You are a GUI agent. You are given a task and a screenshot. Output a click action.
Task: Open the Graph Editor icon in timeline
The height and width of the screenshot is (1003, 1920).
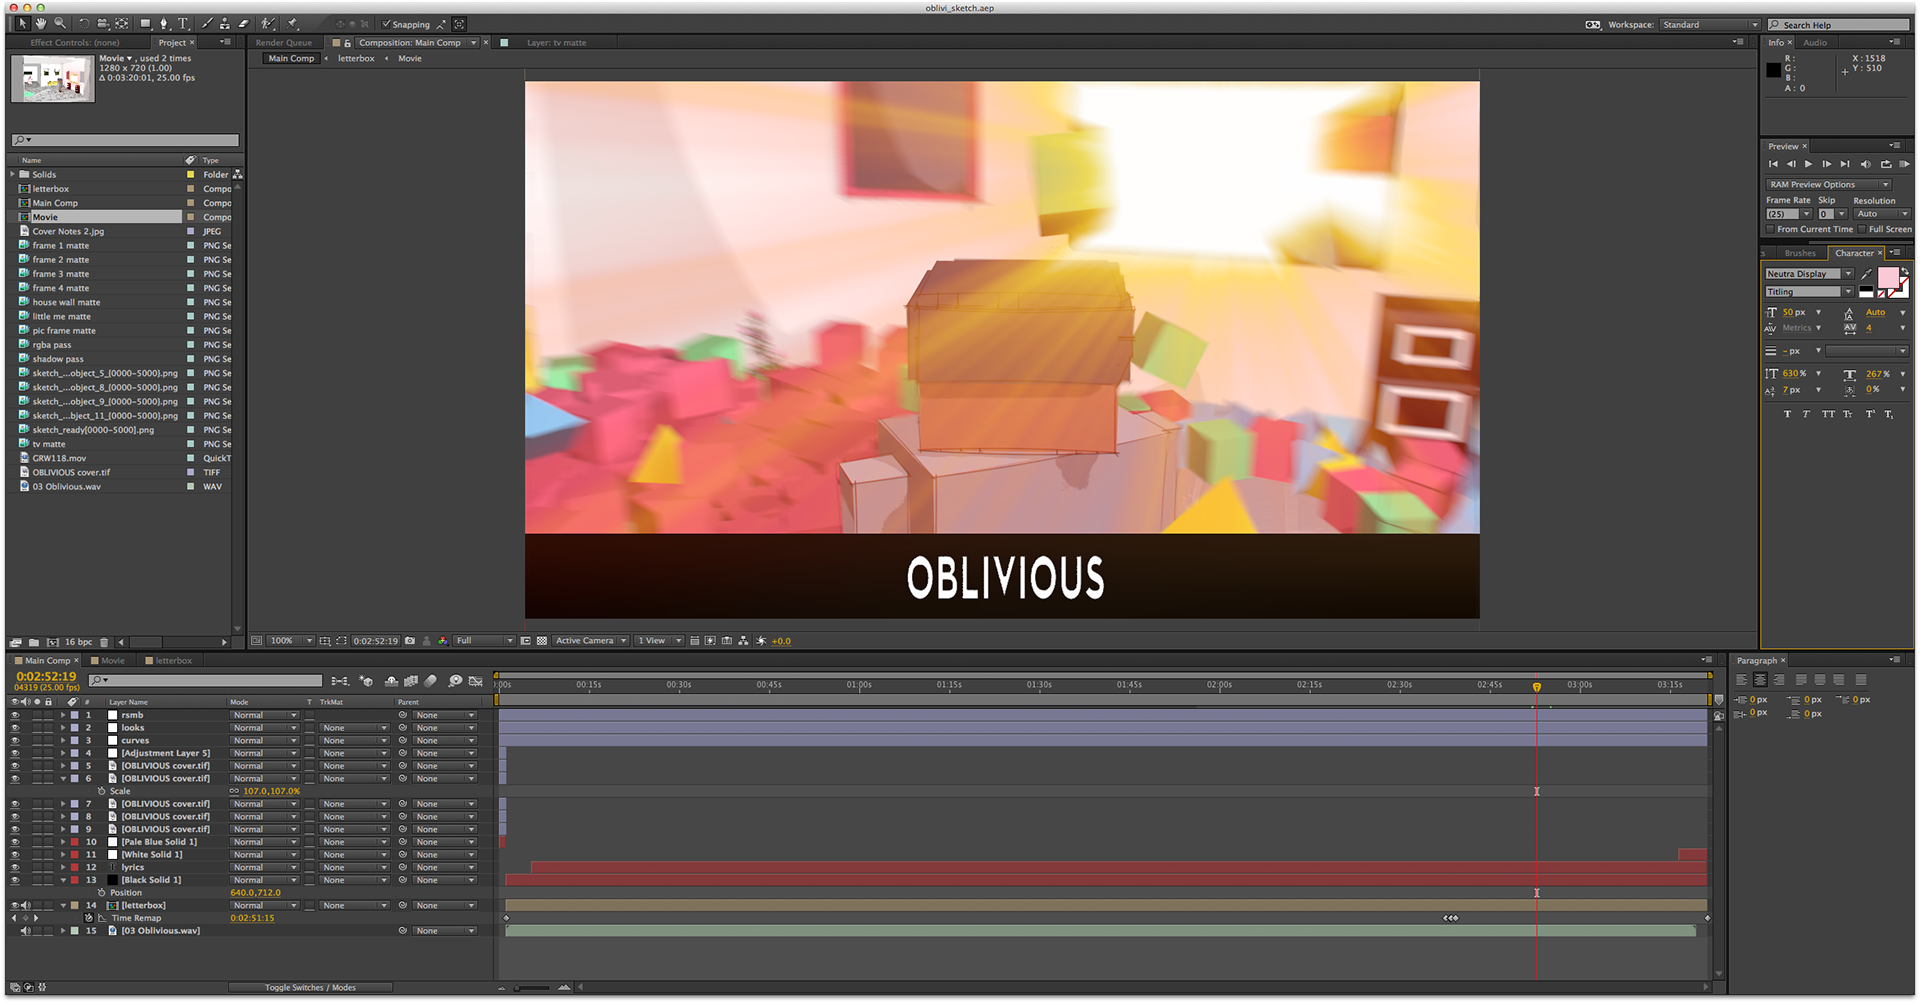click(476, 681)
